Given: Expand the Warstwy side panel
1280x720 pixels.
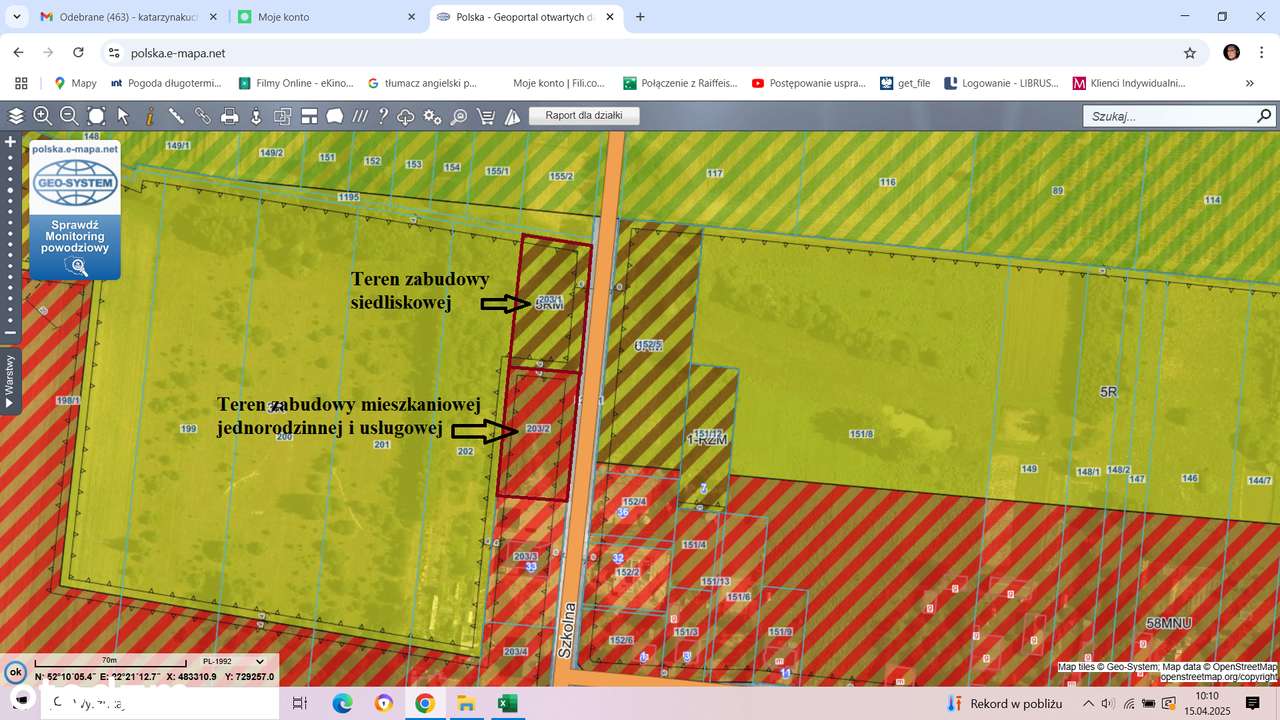Looking at the screenshot, I should (x=9, y=380).
